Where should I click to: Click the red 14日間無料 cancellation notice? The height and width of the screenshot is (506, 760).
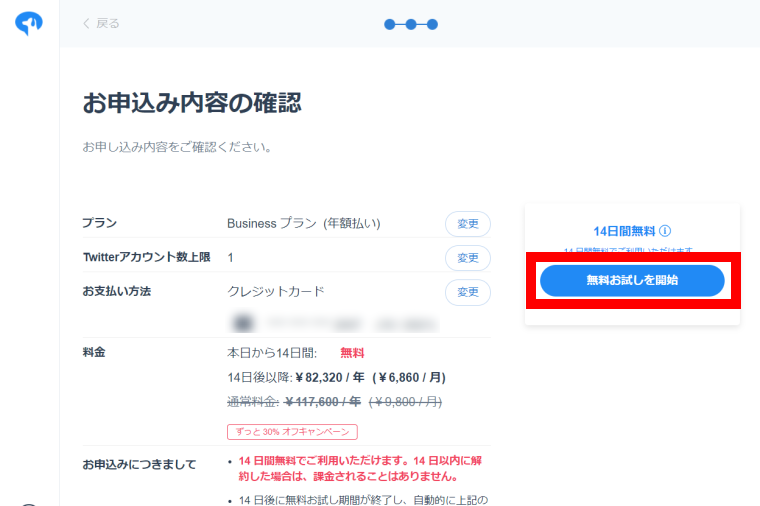(360, 469)
